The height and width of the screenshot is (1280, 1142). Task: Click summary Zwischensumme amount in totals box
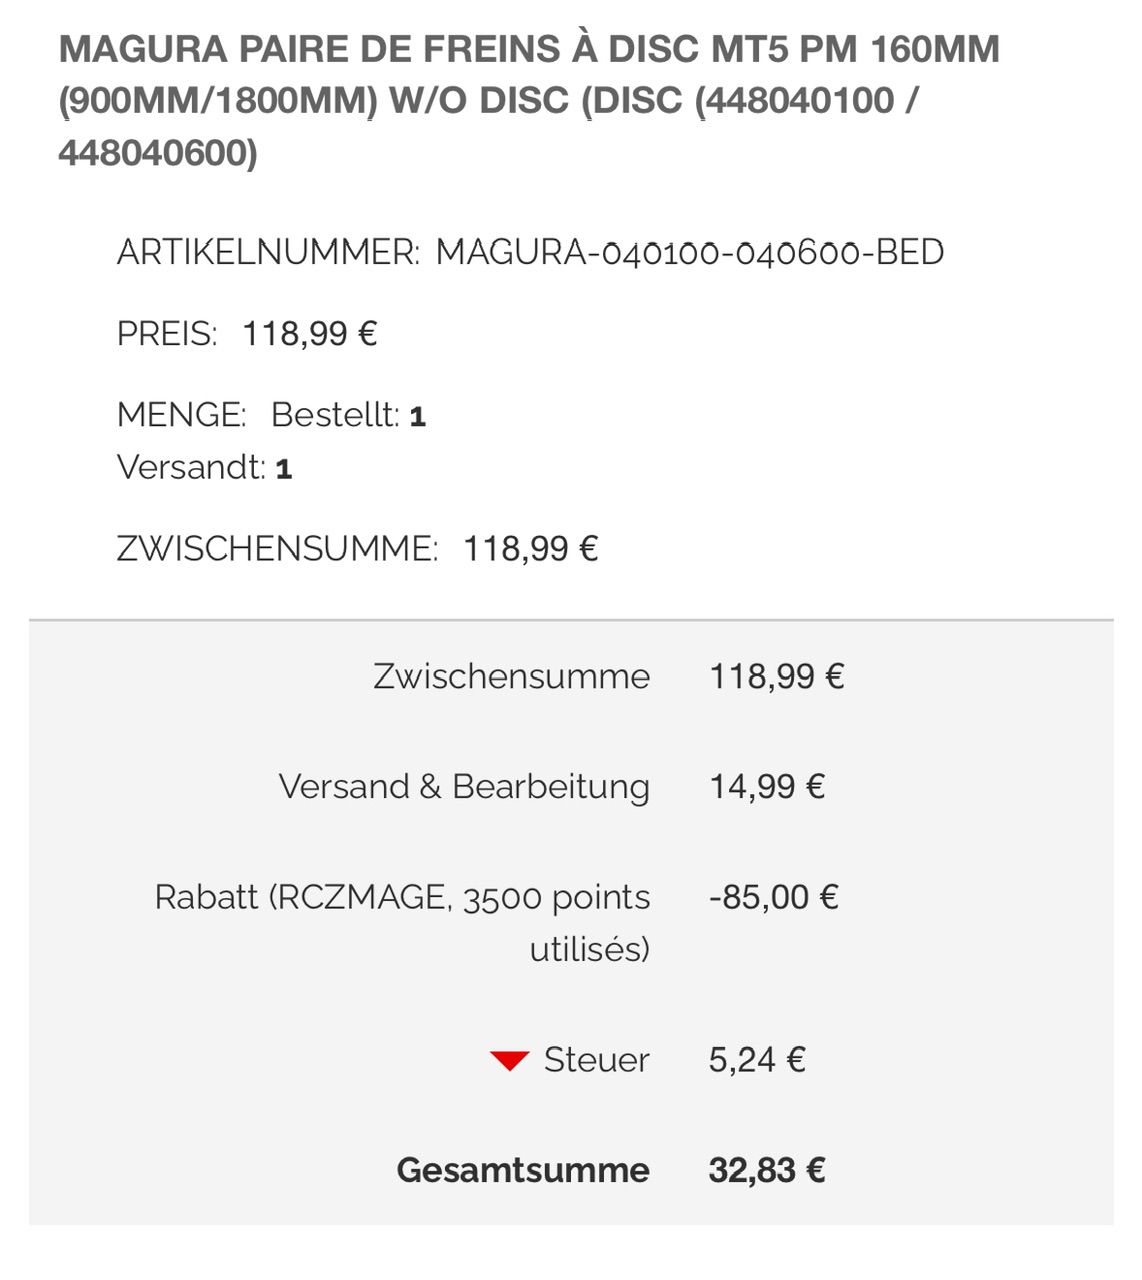[777, 677]
